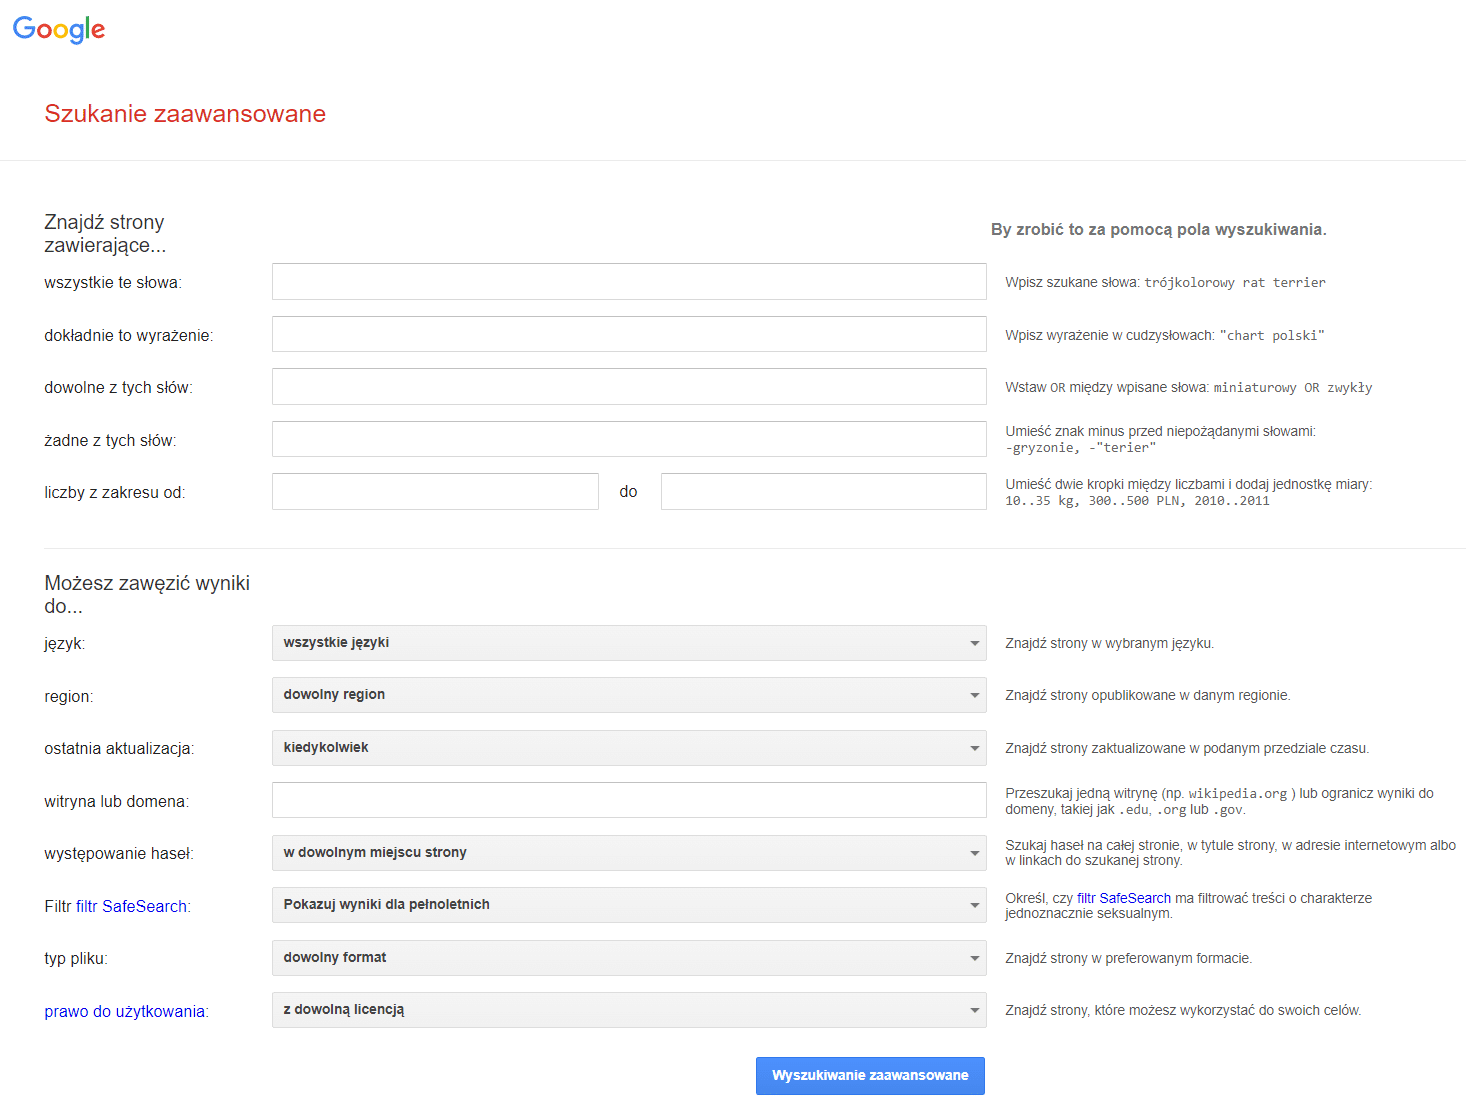Click the 'Szukanie zaawansowane' page heading

tap(185, 113)
